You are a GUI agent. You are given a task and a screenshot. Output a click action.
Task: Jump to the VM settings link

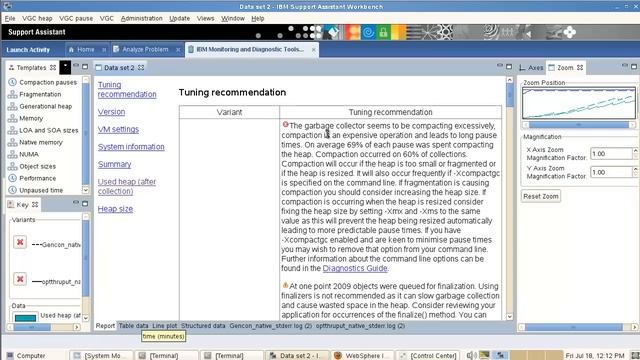point(118,129)
